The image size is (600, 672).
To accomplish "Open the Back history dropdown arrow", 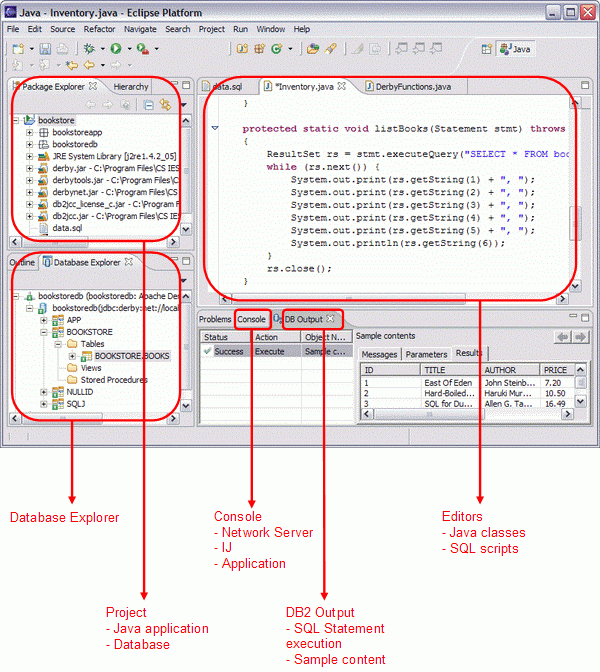I will [102, 65].
